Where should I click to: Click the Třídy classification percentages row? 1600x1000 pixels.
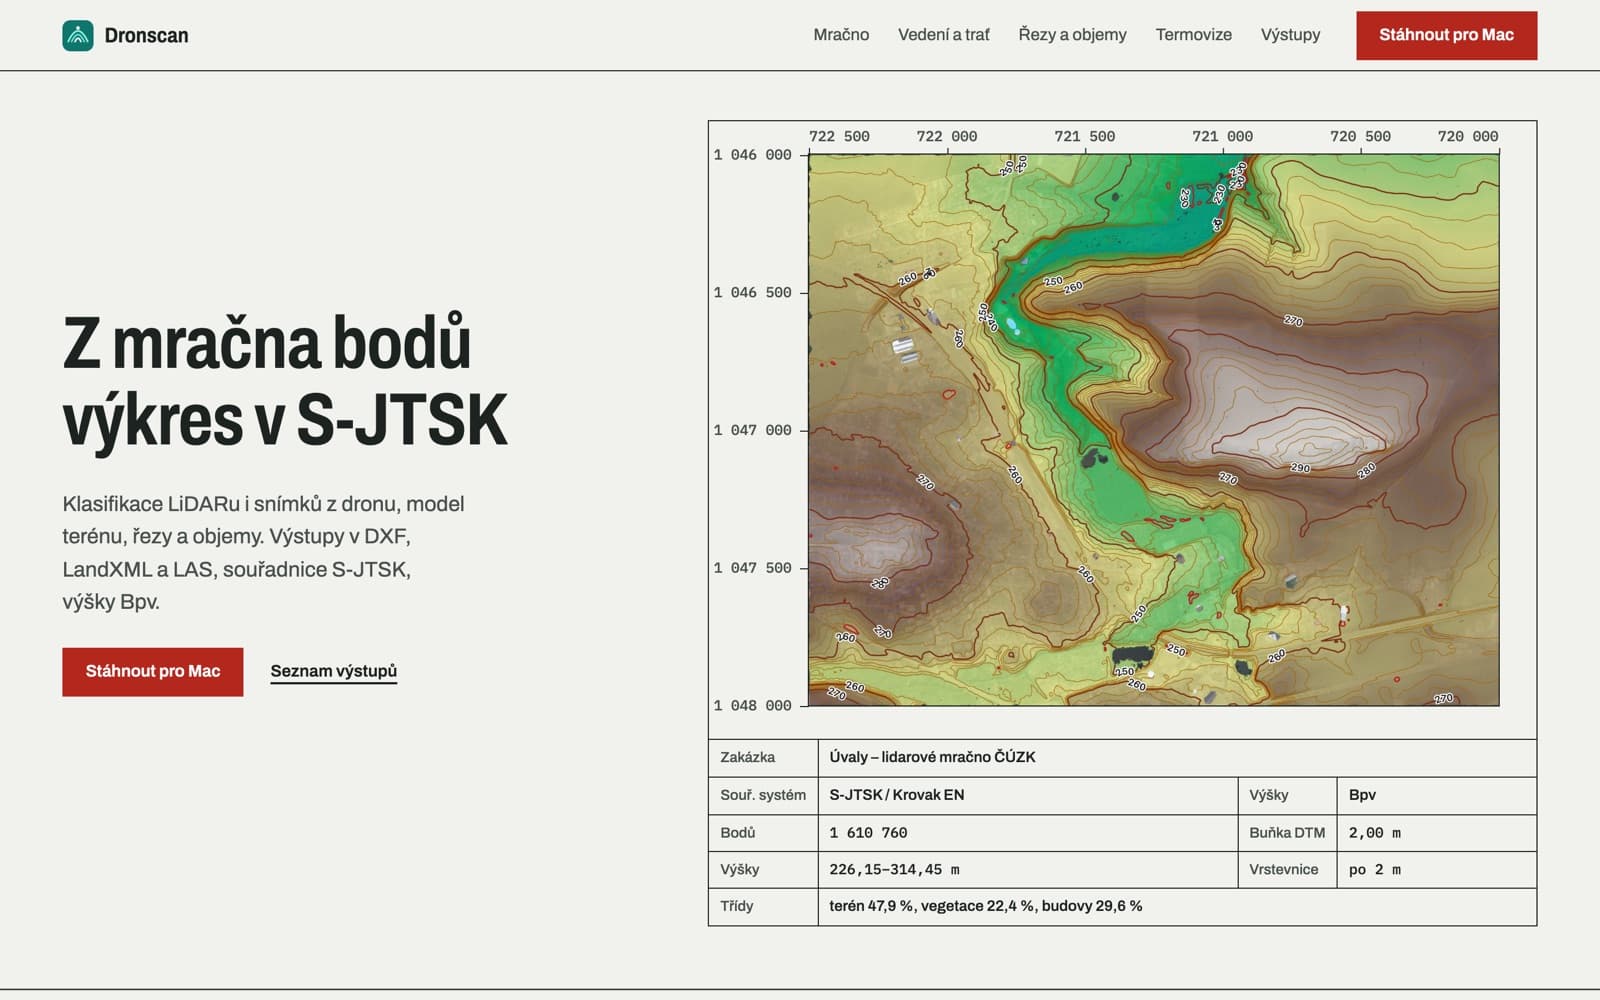(1122, 906)
